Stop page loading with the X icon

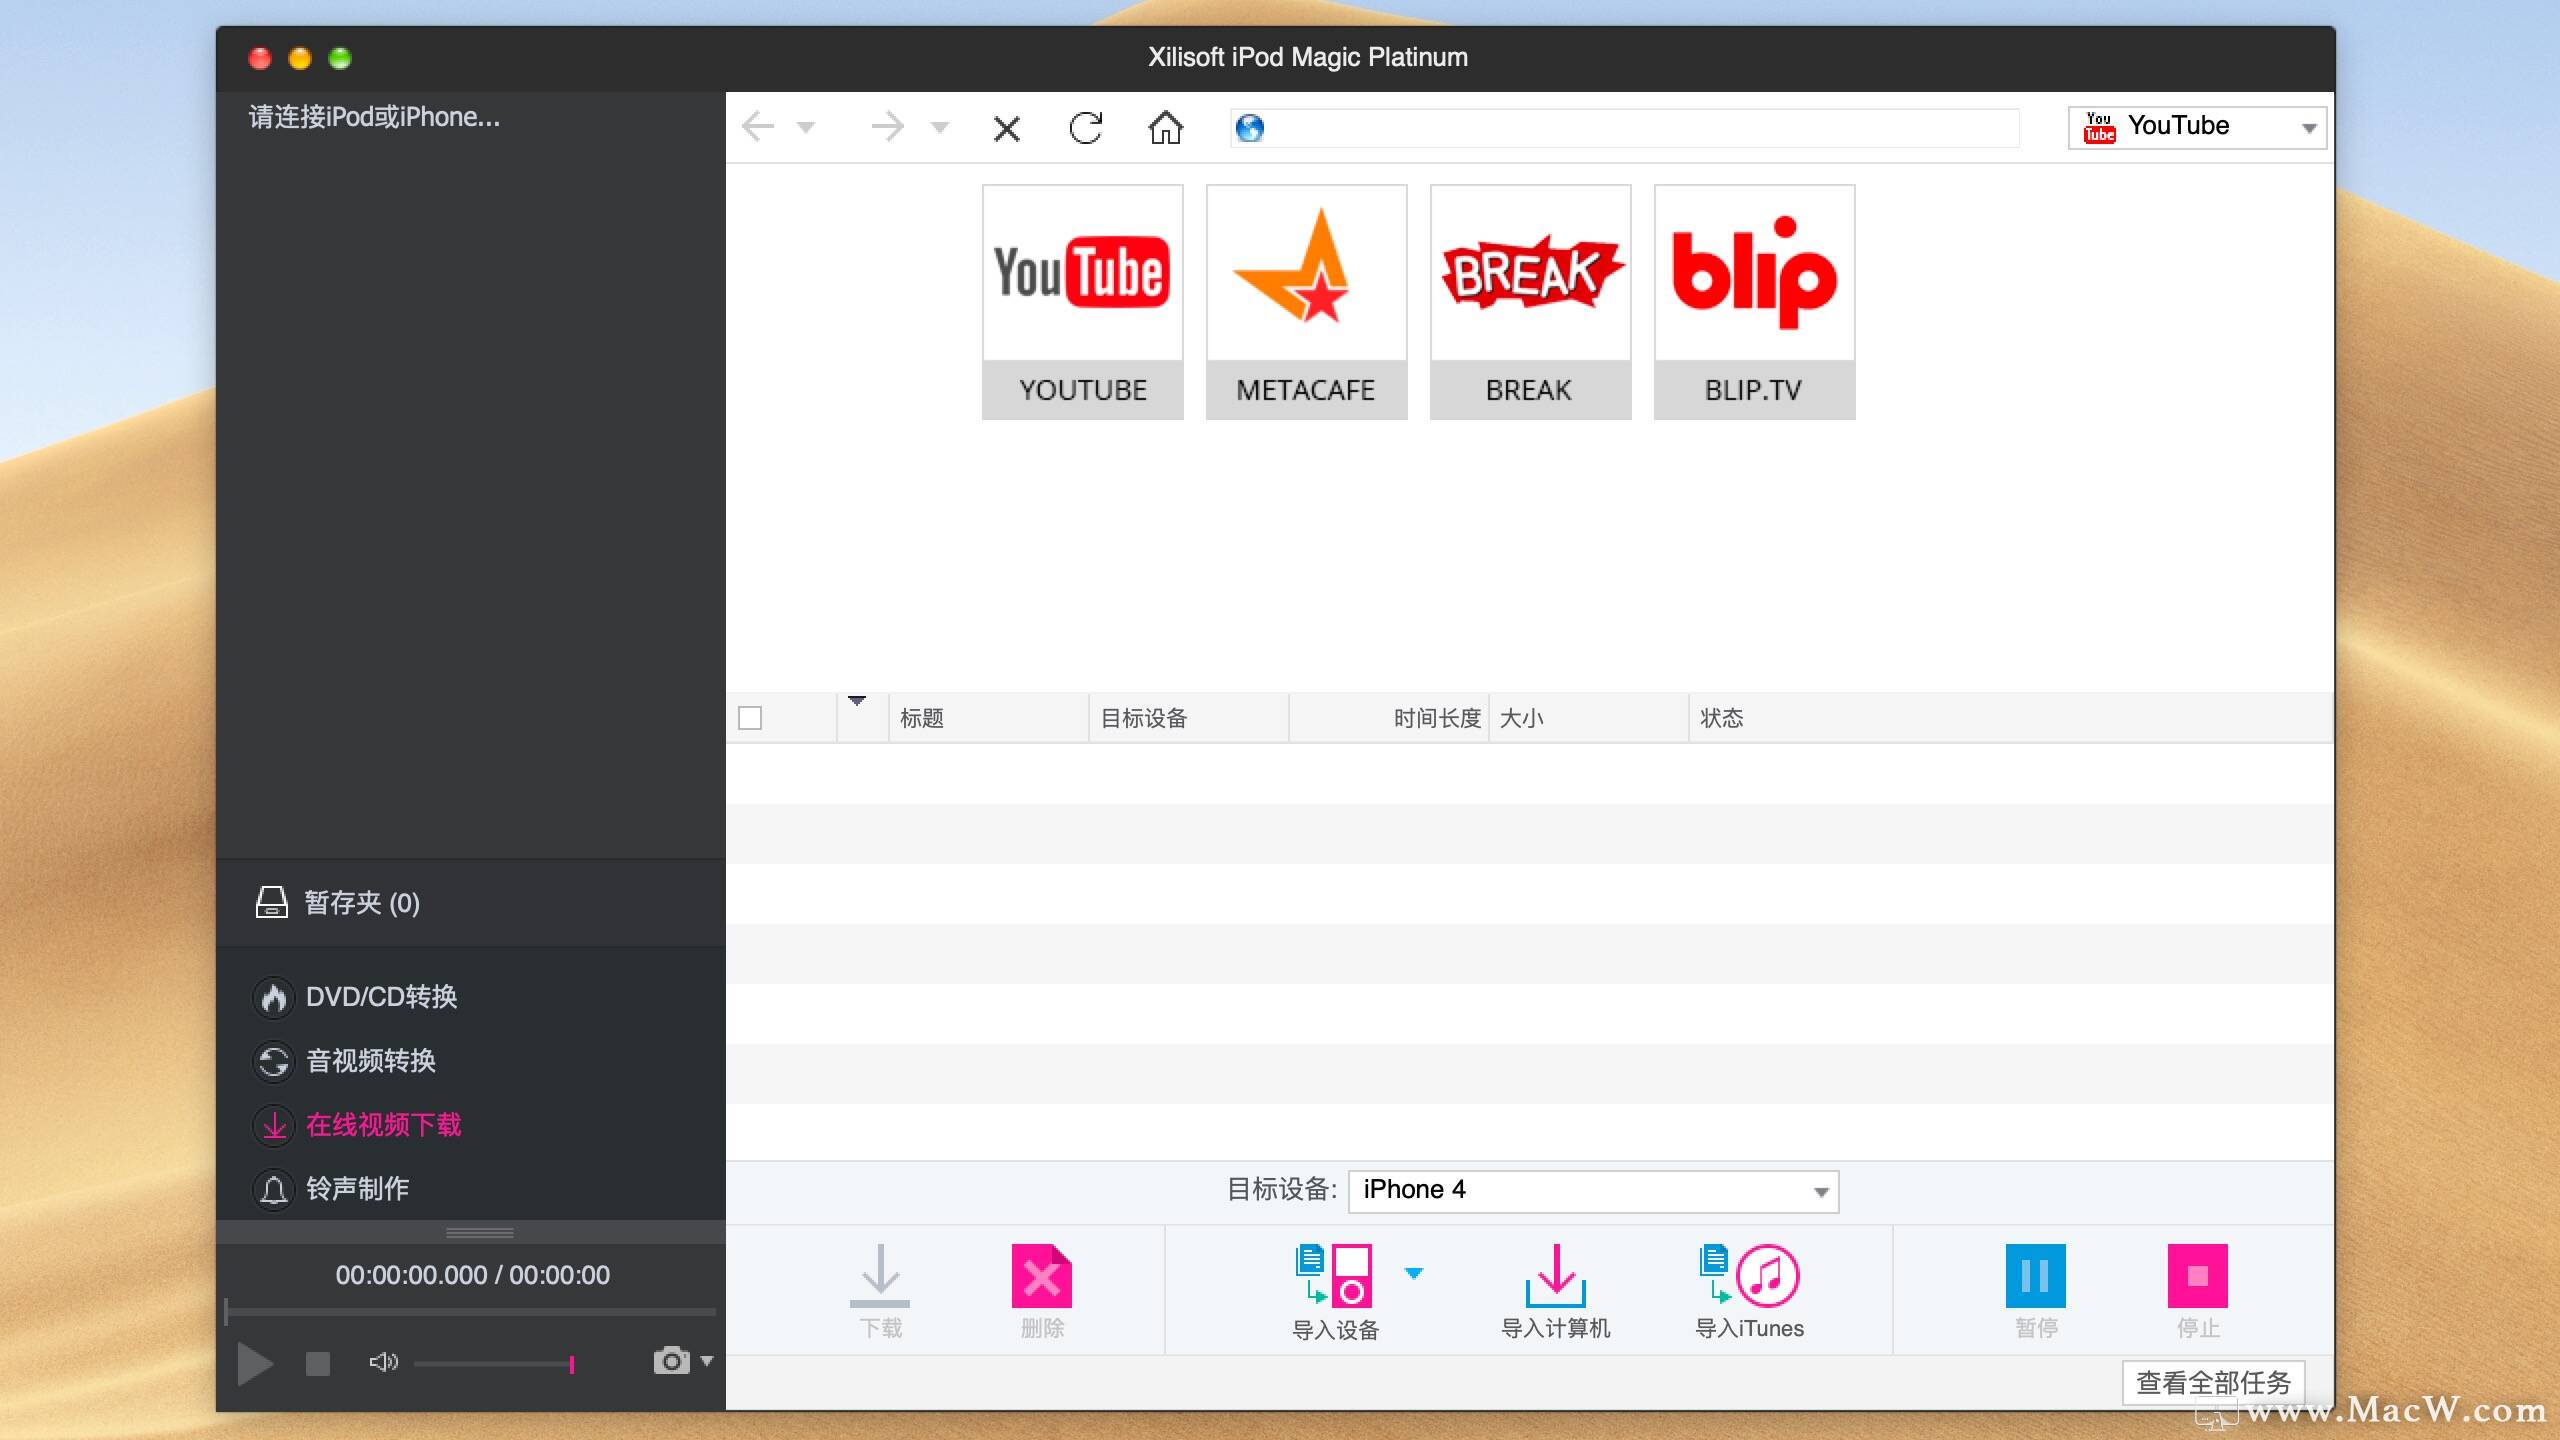click(1007, 129)
